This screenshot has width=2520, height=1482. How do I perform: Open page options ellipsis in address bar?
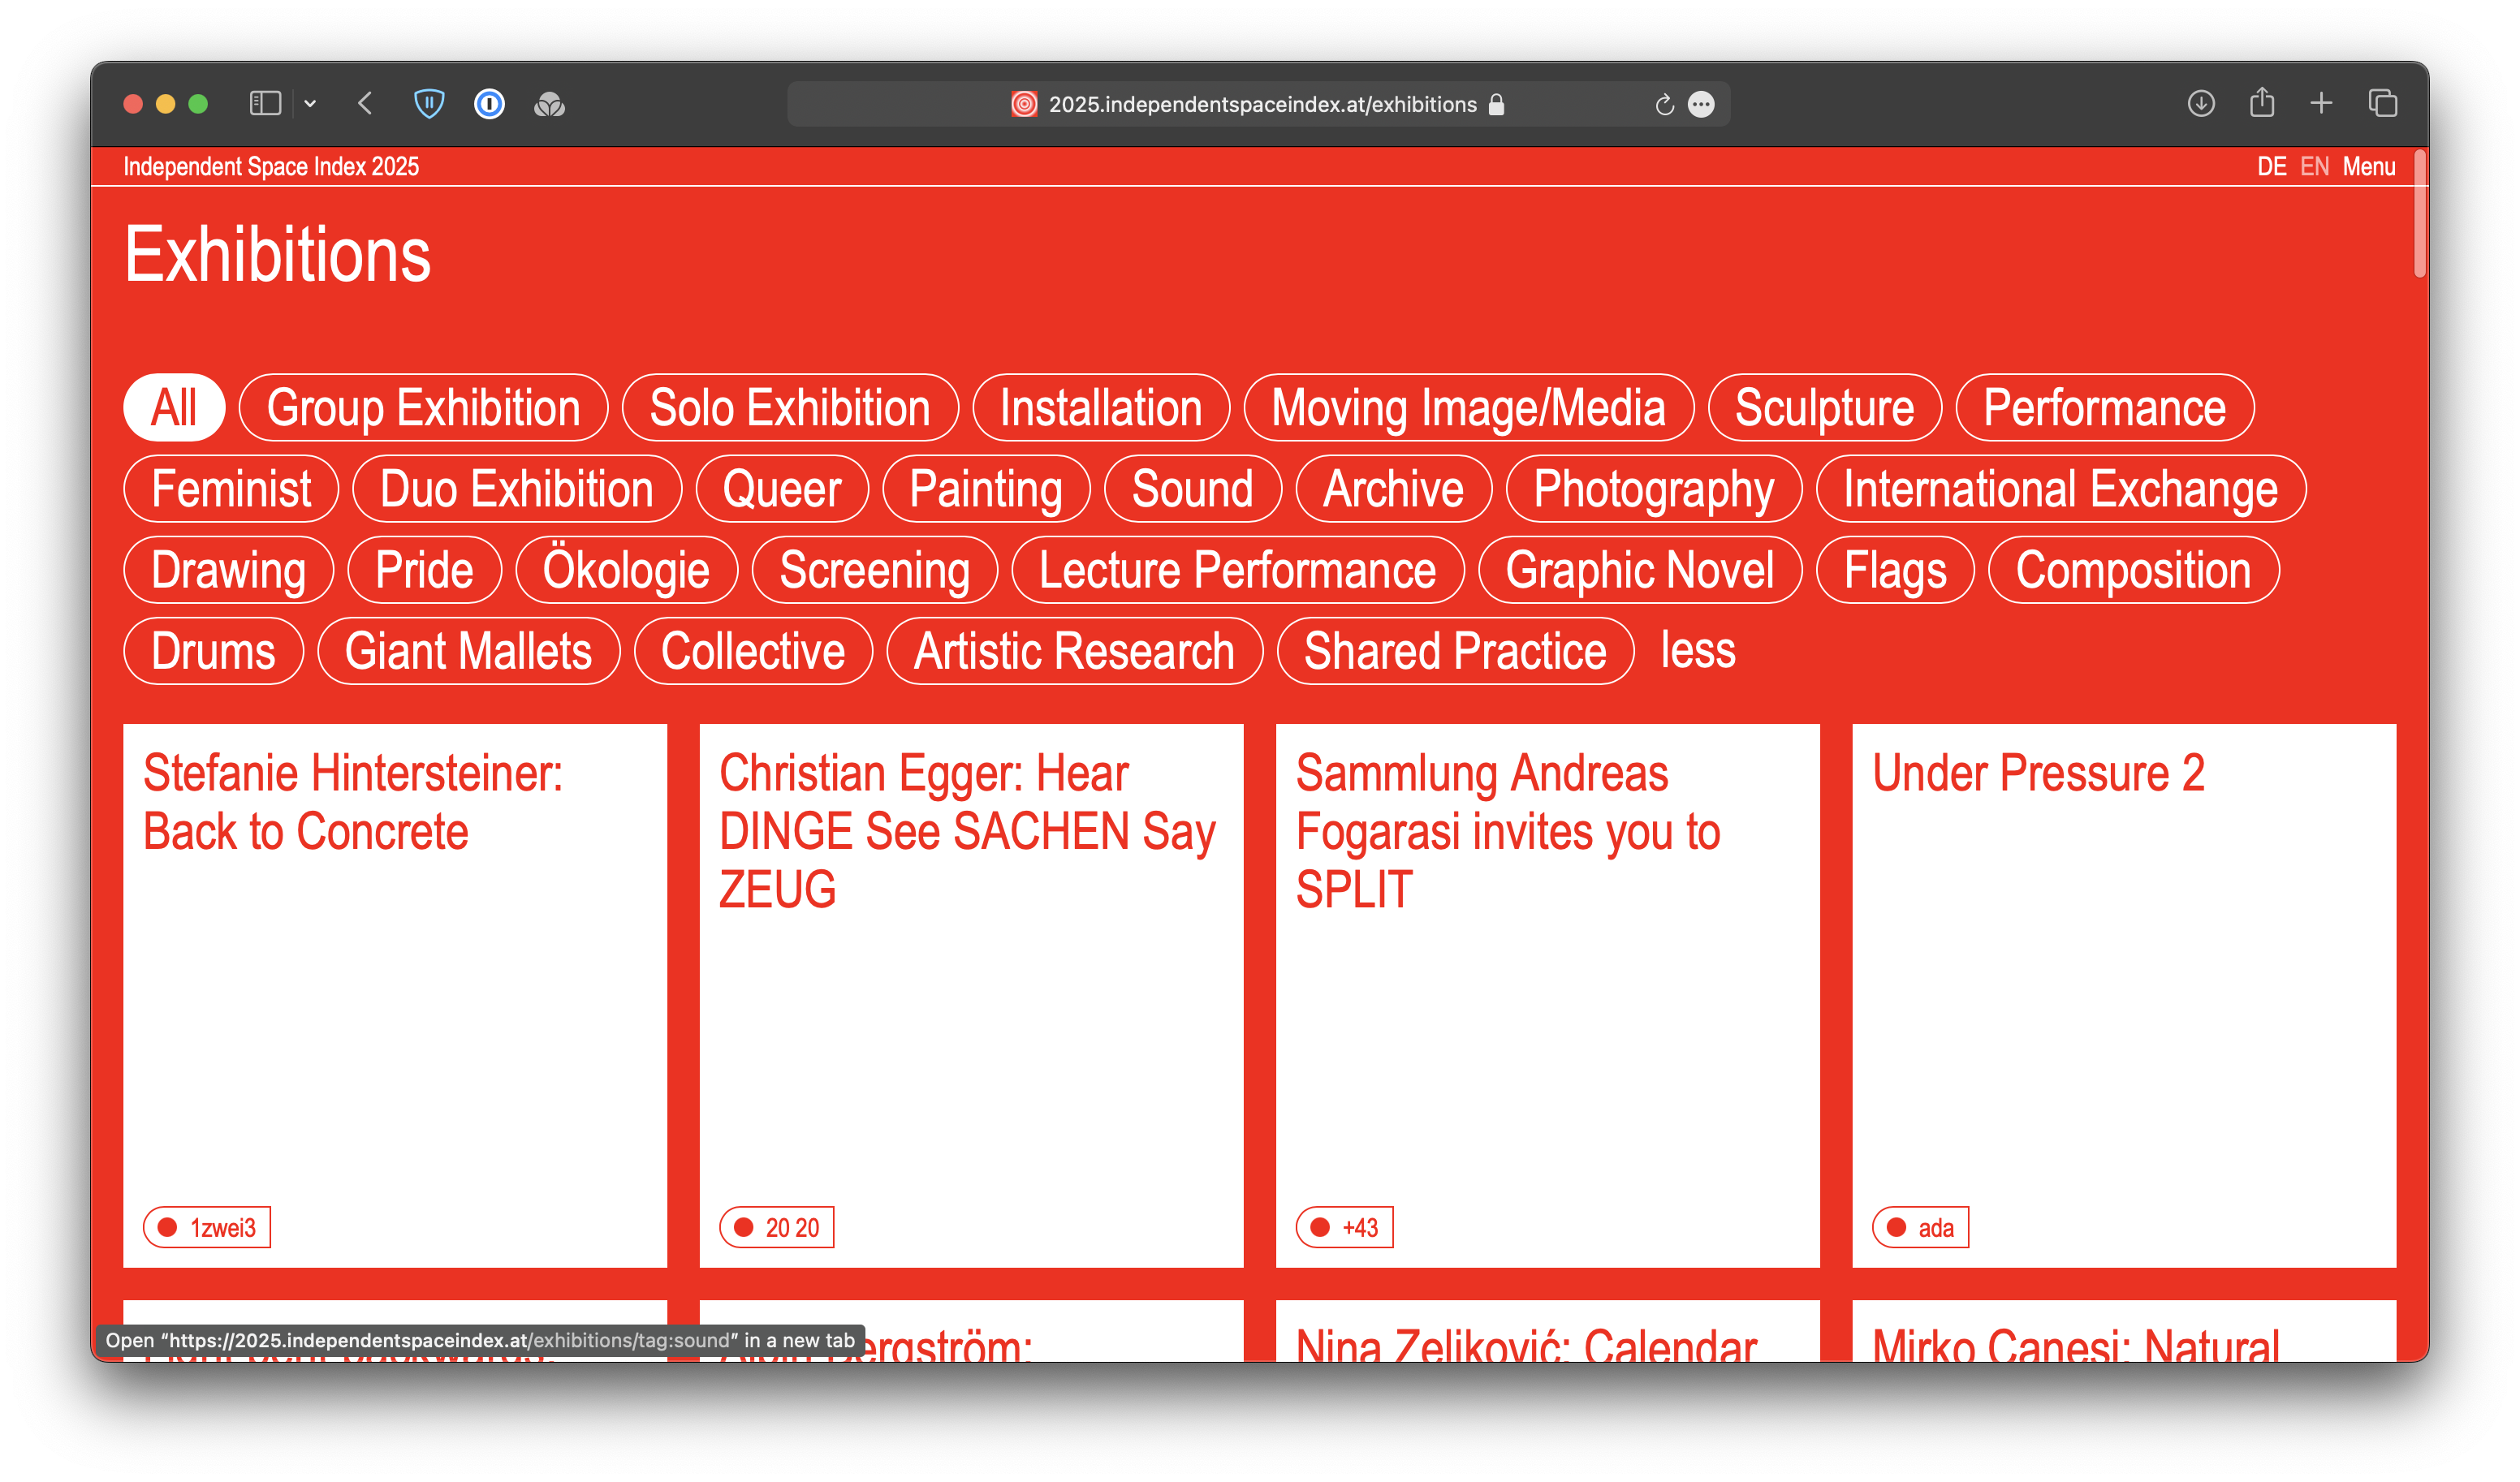[x=1701, y=105]
